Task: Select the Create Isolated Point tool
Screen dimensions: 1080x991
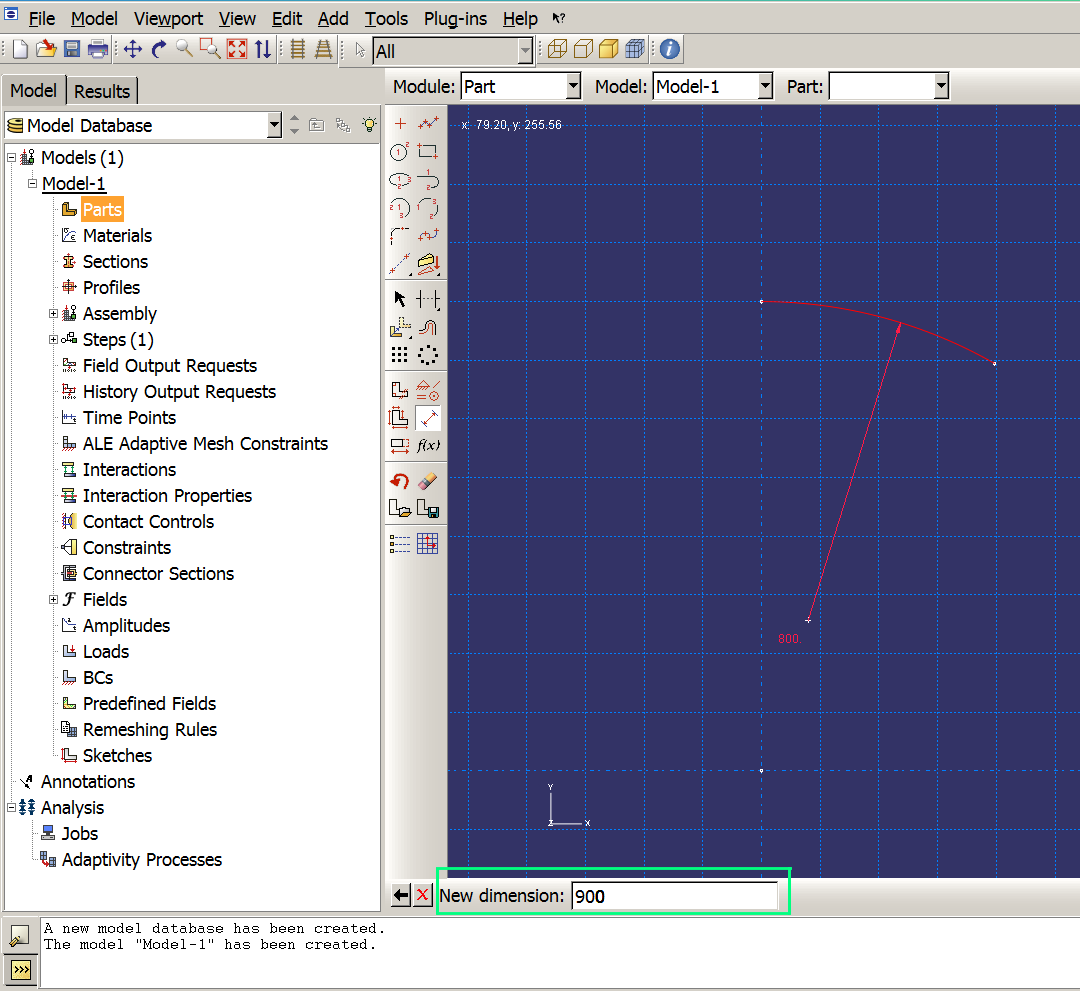Action: click(399, 123)
